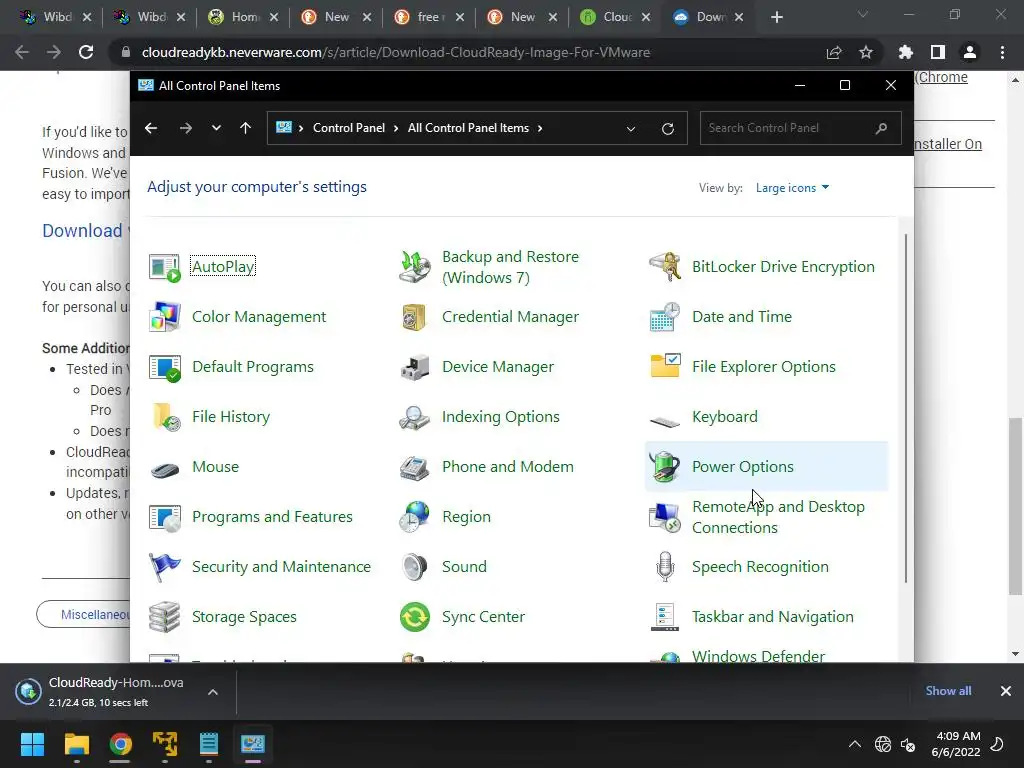Go back in Control Panel
The height and width of the screenshot is (768, 1024).
pyautogui.click(x=151, y=128)
